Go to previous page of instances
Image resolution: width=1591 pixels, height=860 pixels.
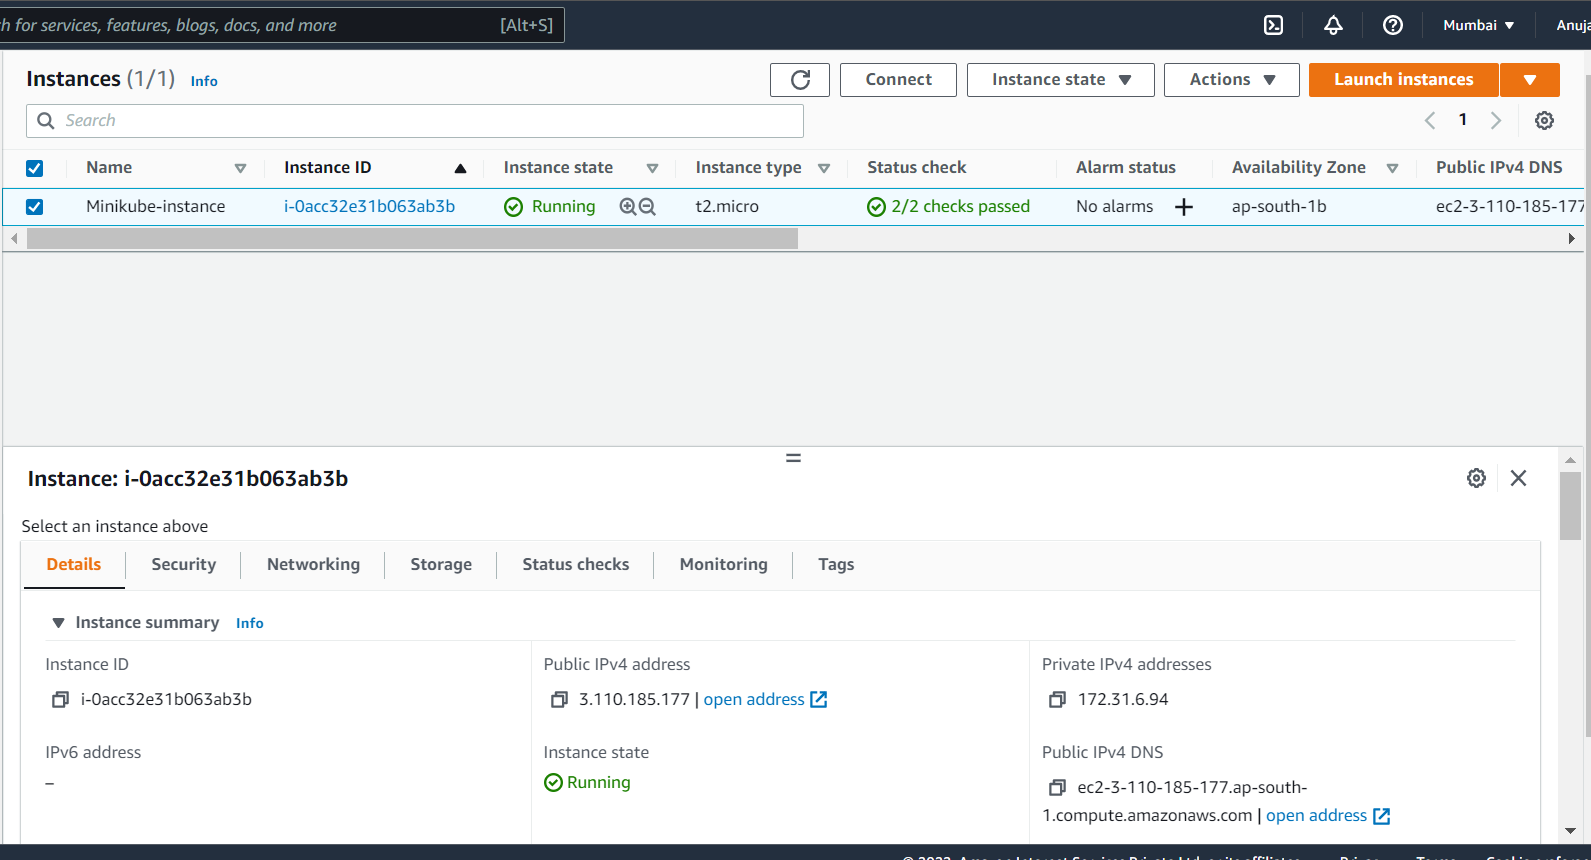[1430, 120]
